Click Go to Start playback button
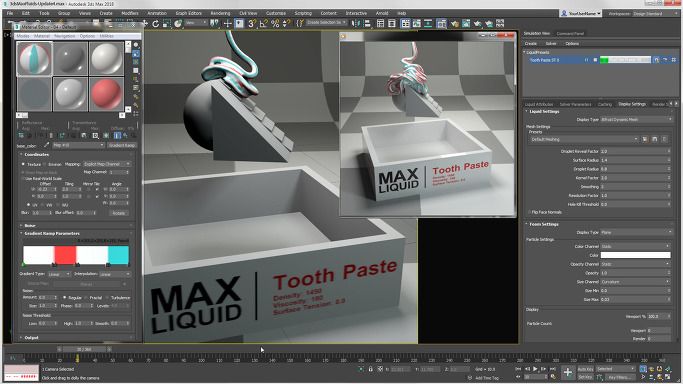Screen dimensions: 683x384 coord(518,369)
